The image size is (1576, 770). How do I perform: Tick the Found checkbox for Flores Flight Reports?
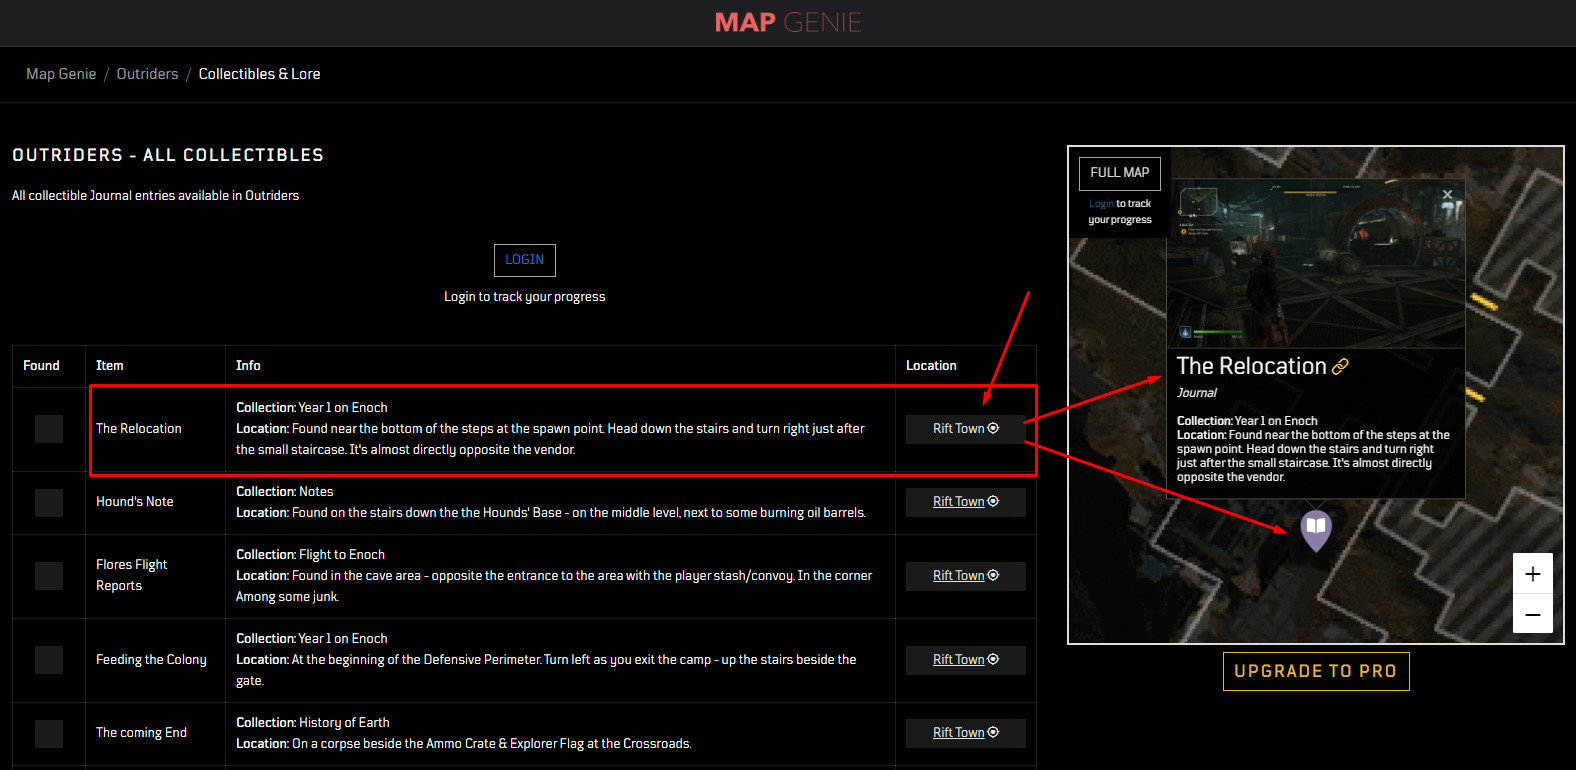coord(49,576)
